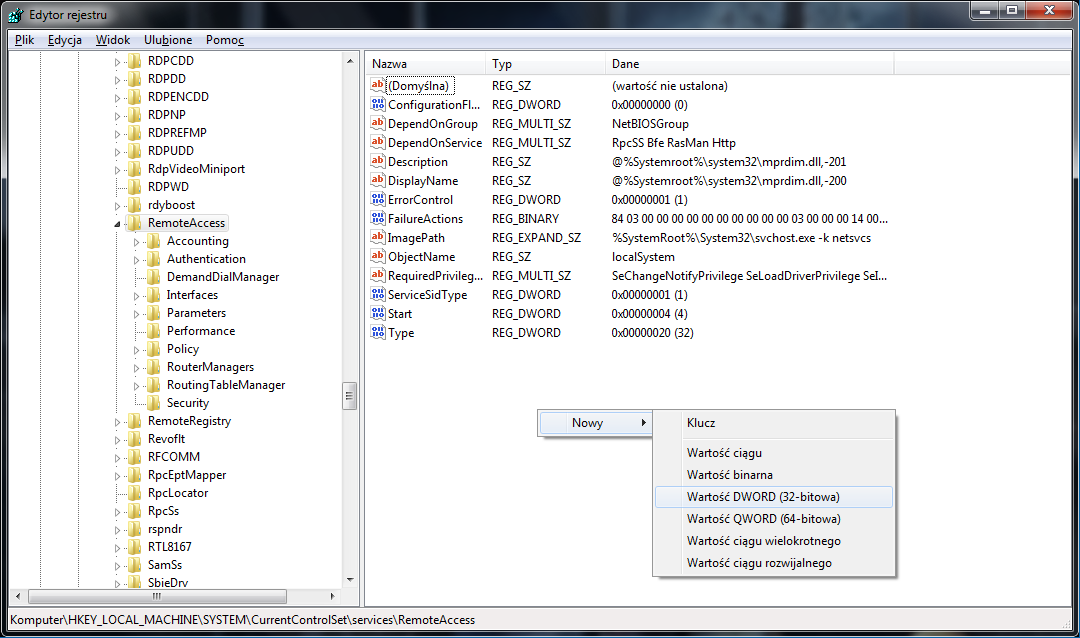This screenshot has width=1080, height=638.
Task: Click the ServiceSidType DWORD icon
Action: 377,295
